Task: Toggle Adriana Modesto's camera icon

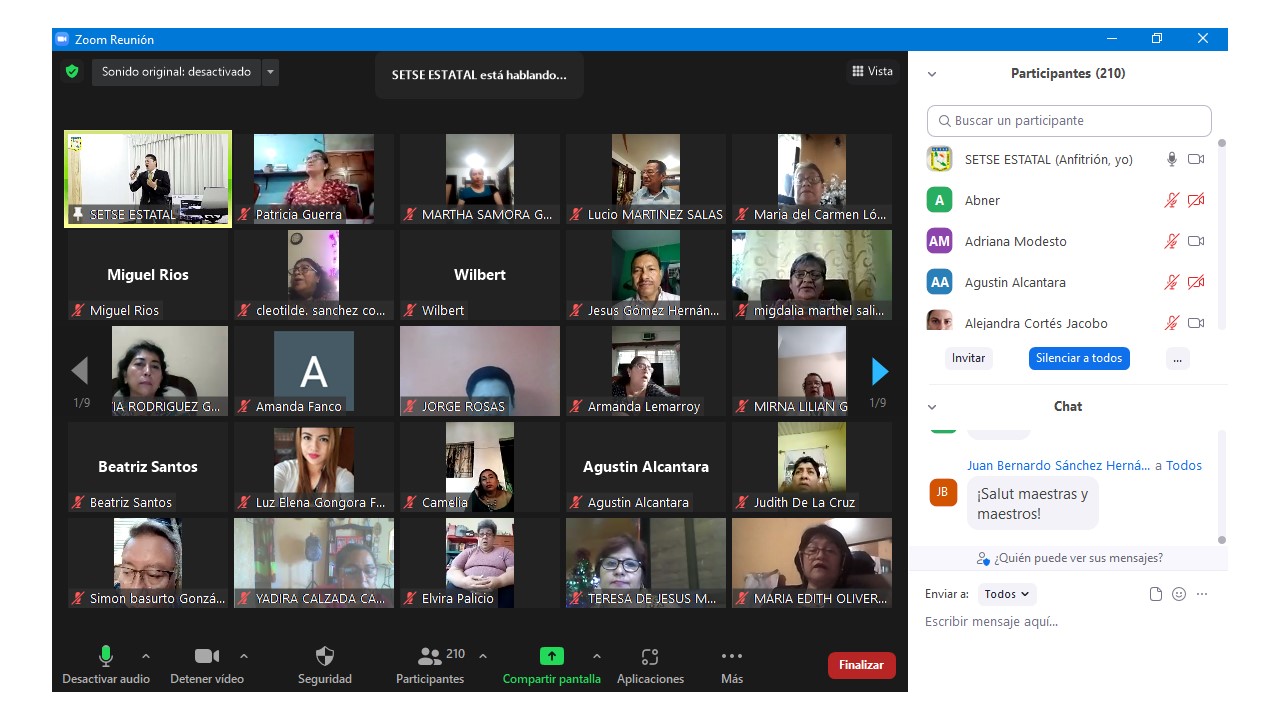Action: [1196, 241]
